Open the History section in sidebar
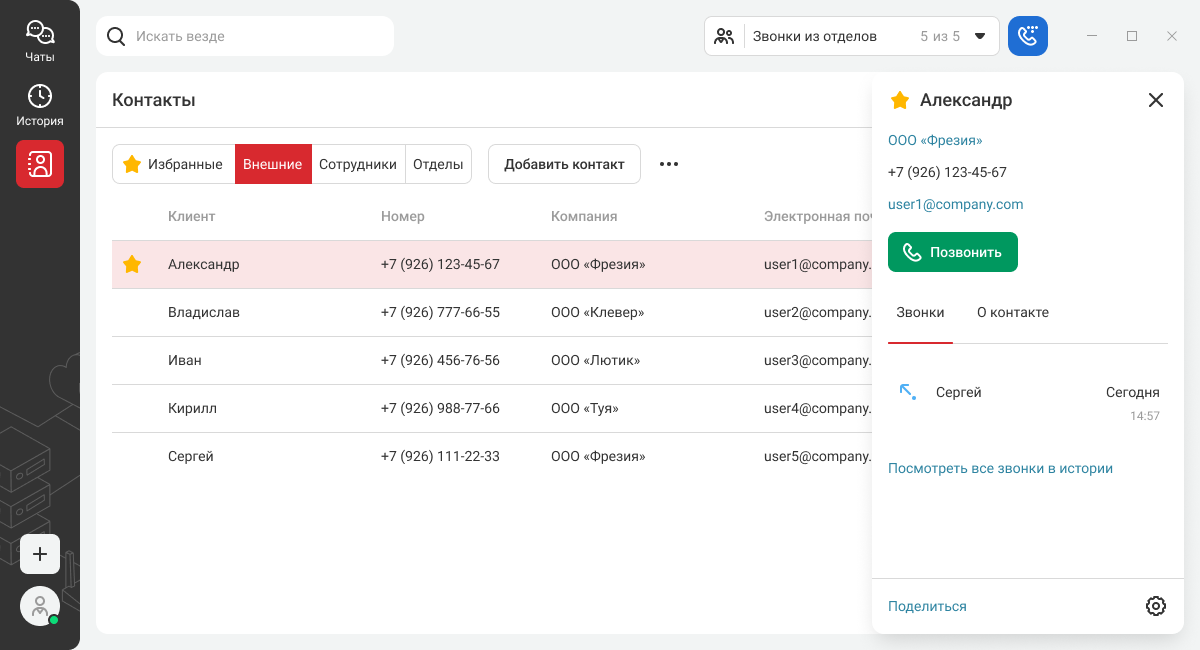 pos(40,106)
